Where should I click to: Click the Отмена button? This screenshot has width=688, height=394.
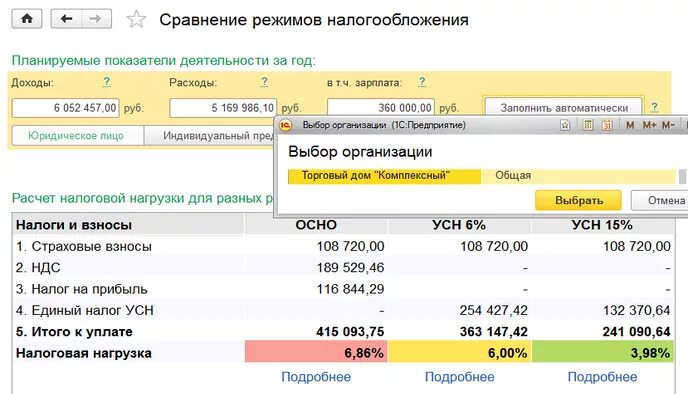[x=660, y=201]
